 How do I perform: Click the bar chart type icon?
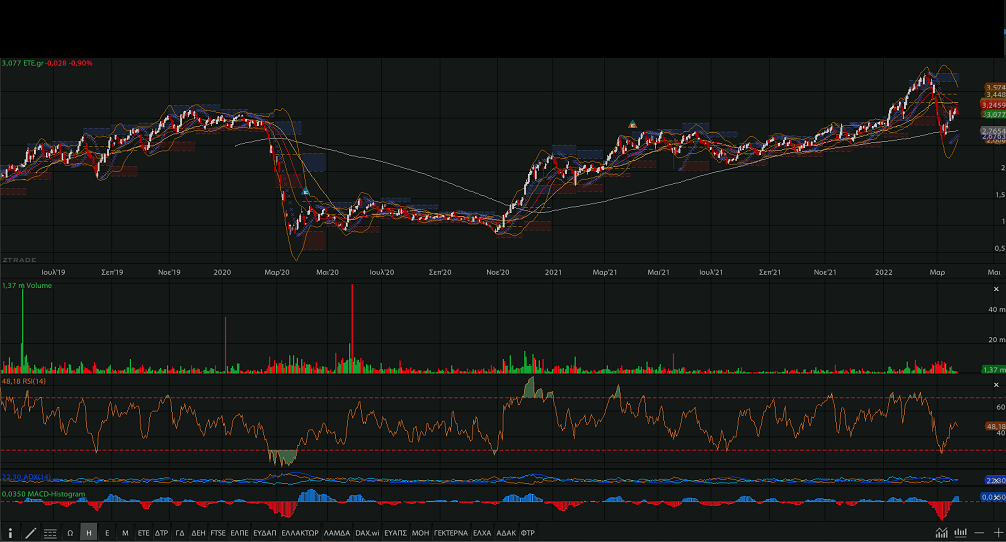(x=961, y=533)
